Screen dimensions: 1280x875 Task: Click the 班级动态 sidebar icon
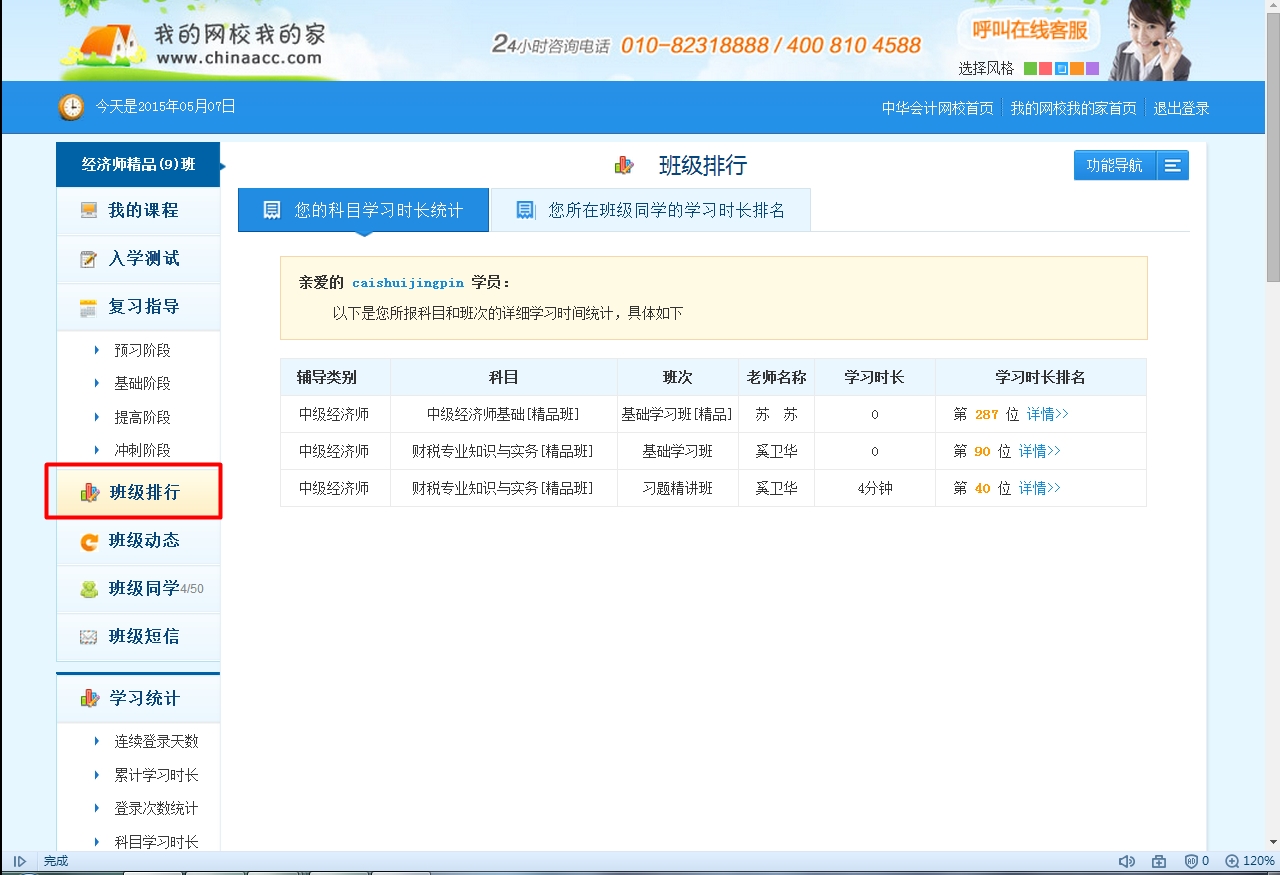90,541
